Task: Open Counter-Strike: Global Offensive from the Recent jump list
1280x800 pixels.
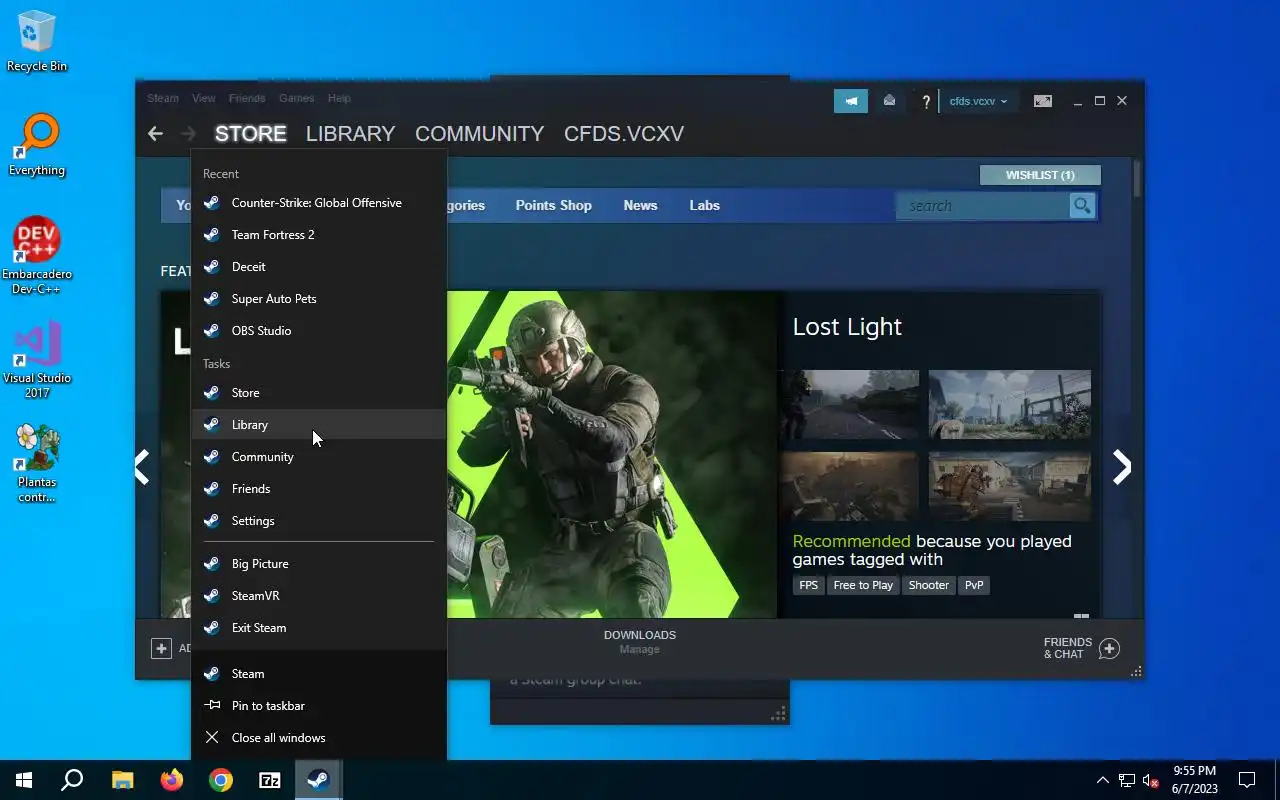Action: coord(318,203)
